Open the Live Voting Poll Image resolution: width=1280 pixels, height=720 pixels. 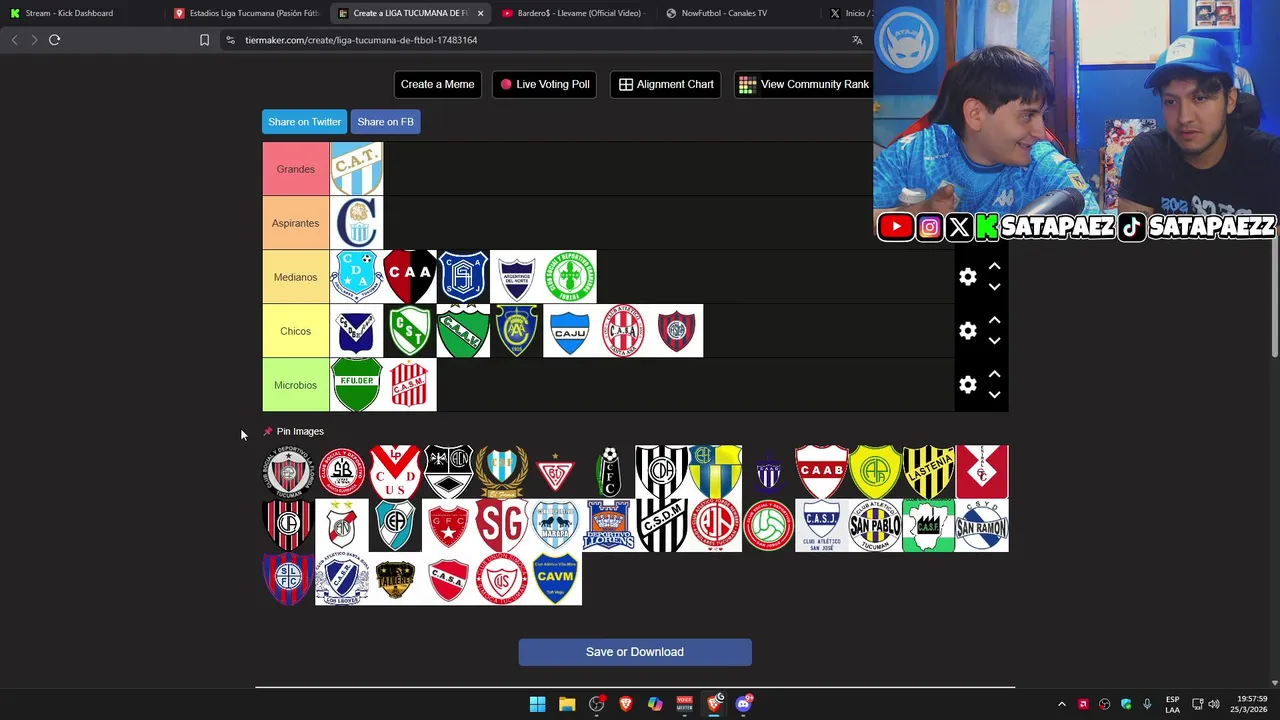point(544,84)
